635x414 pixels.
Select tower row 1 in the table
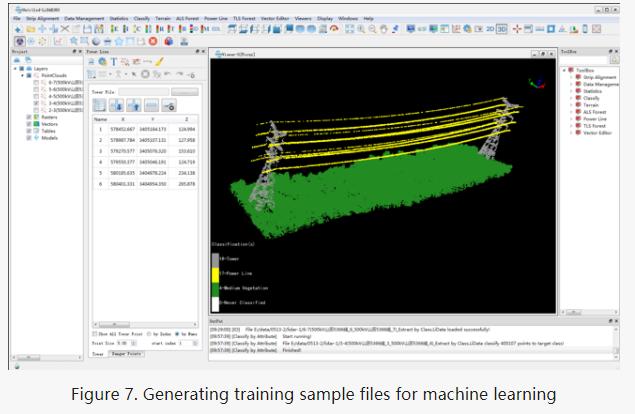coord(145,129)
